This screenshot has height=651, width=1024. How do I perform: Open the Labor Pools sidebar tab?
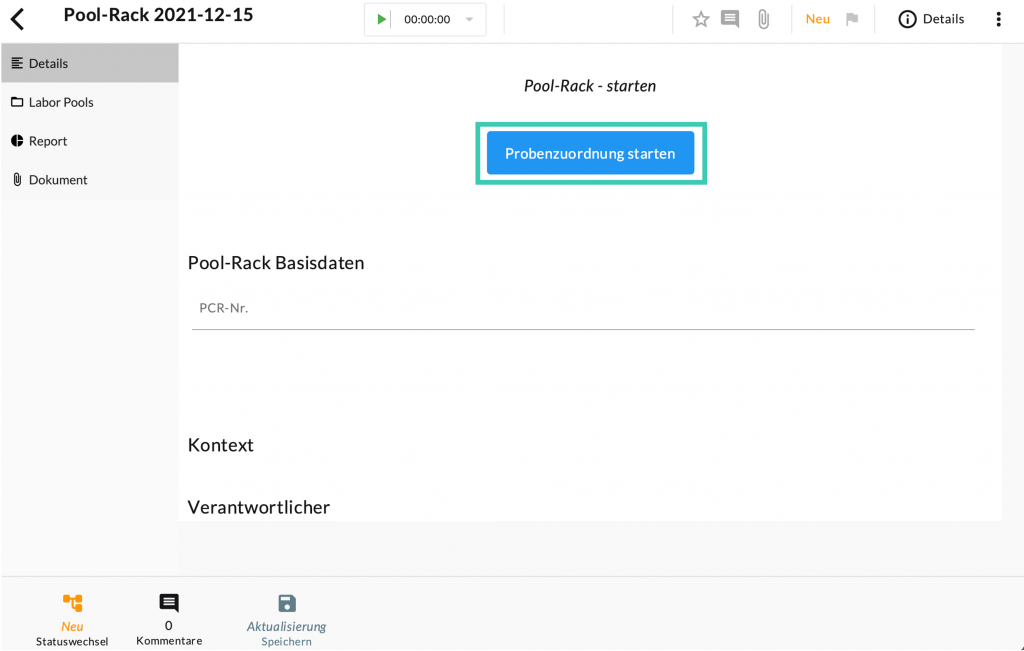(x=89, y=102)
